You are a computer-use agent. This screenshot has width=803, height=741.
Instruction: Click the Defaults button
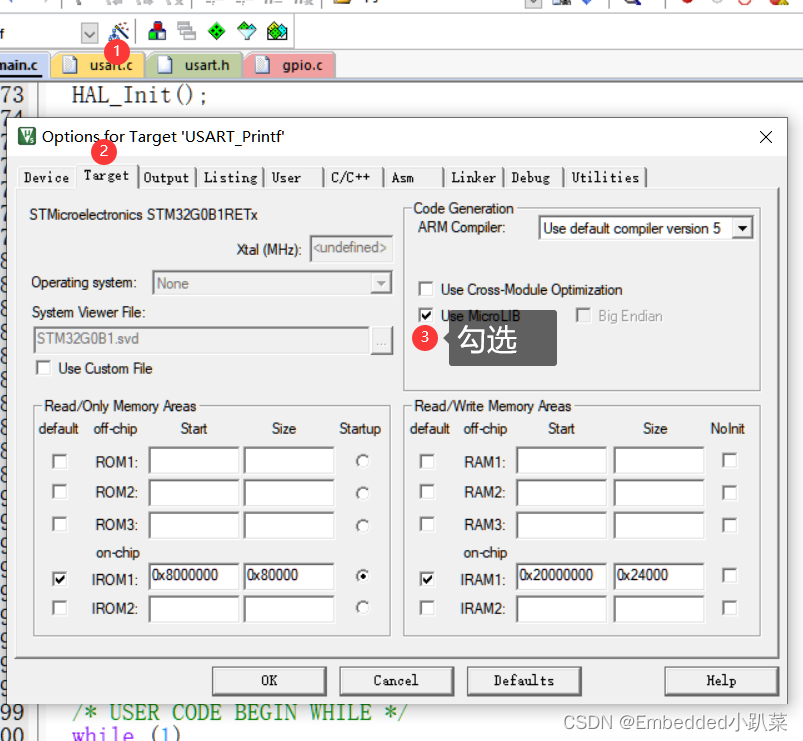pos(524,681)
